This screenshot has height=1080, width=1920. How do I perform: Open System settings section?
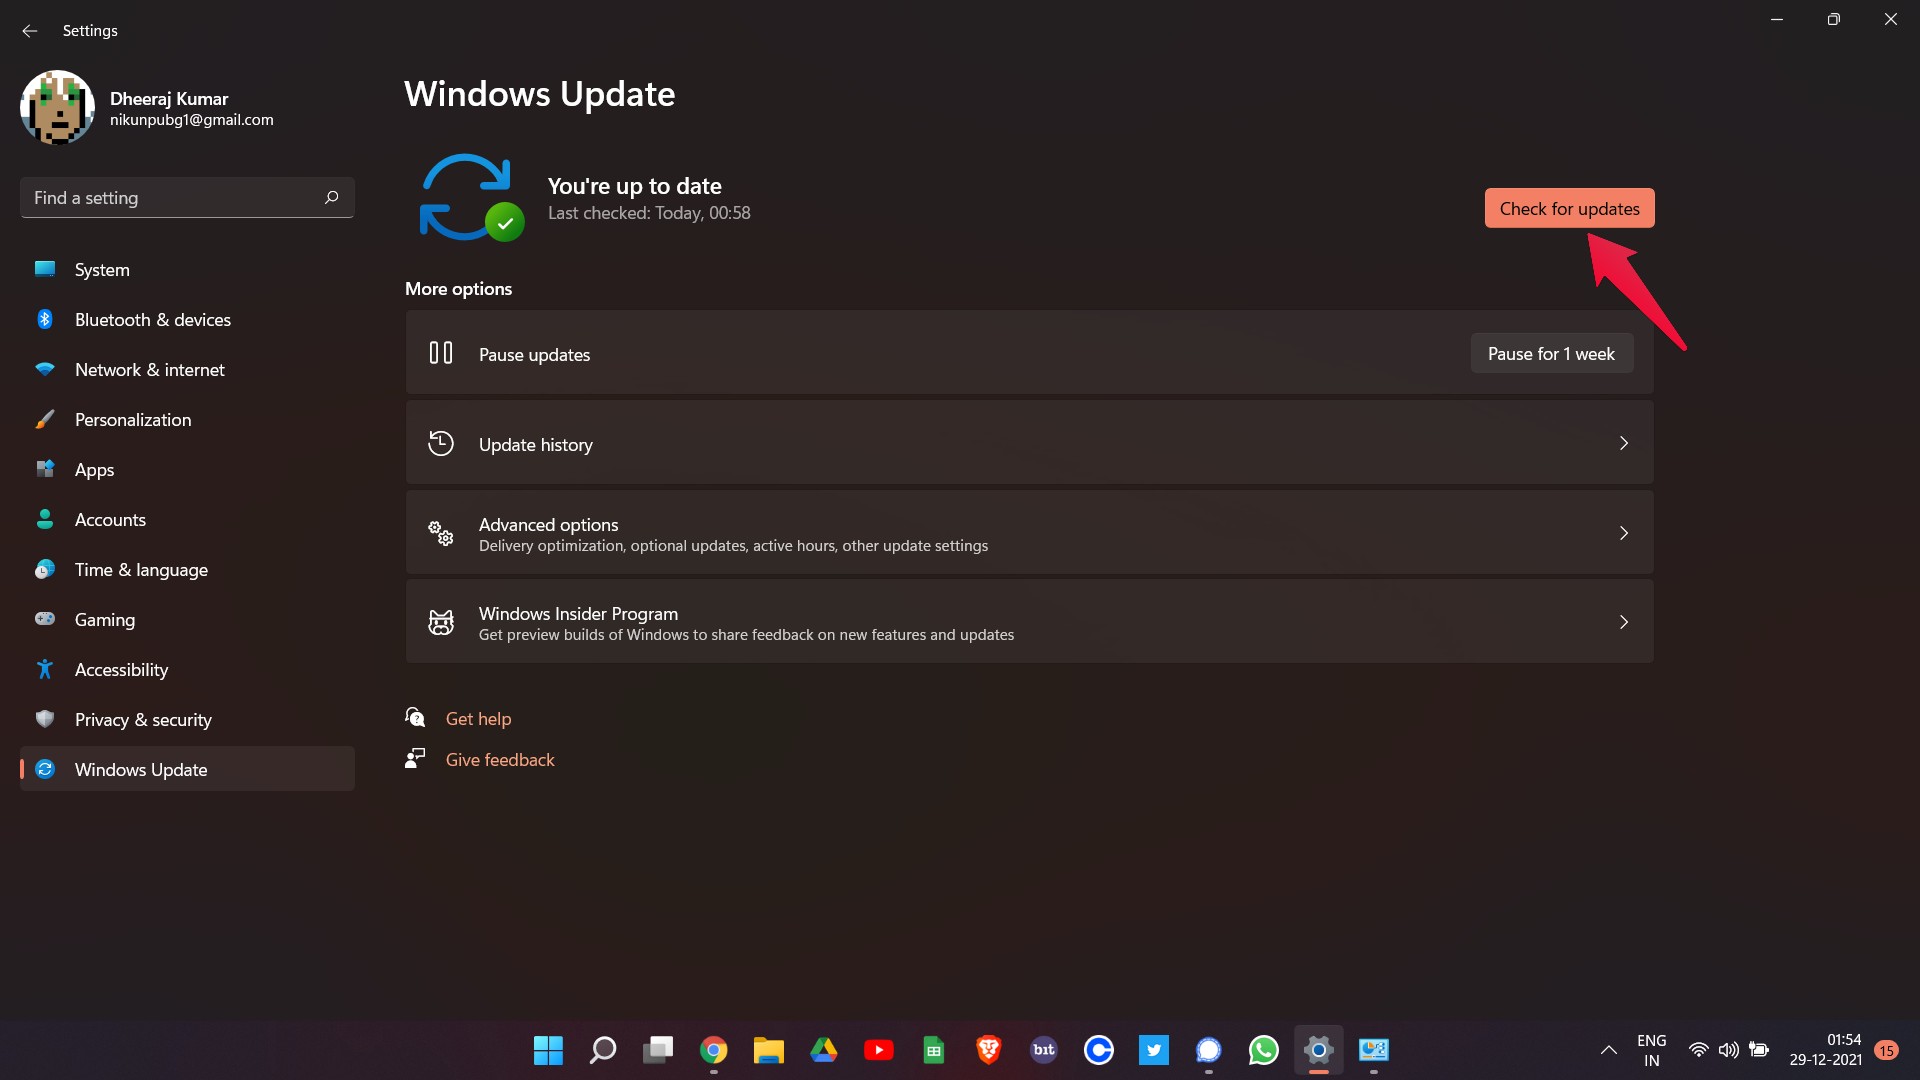(102, 269)
